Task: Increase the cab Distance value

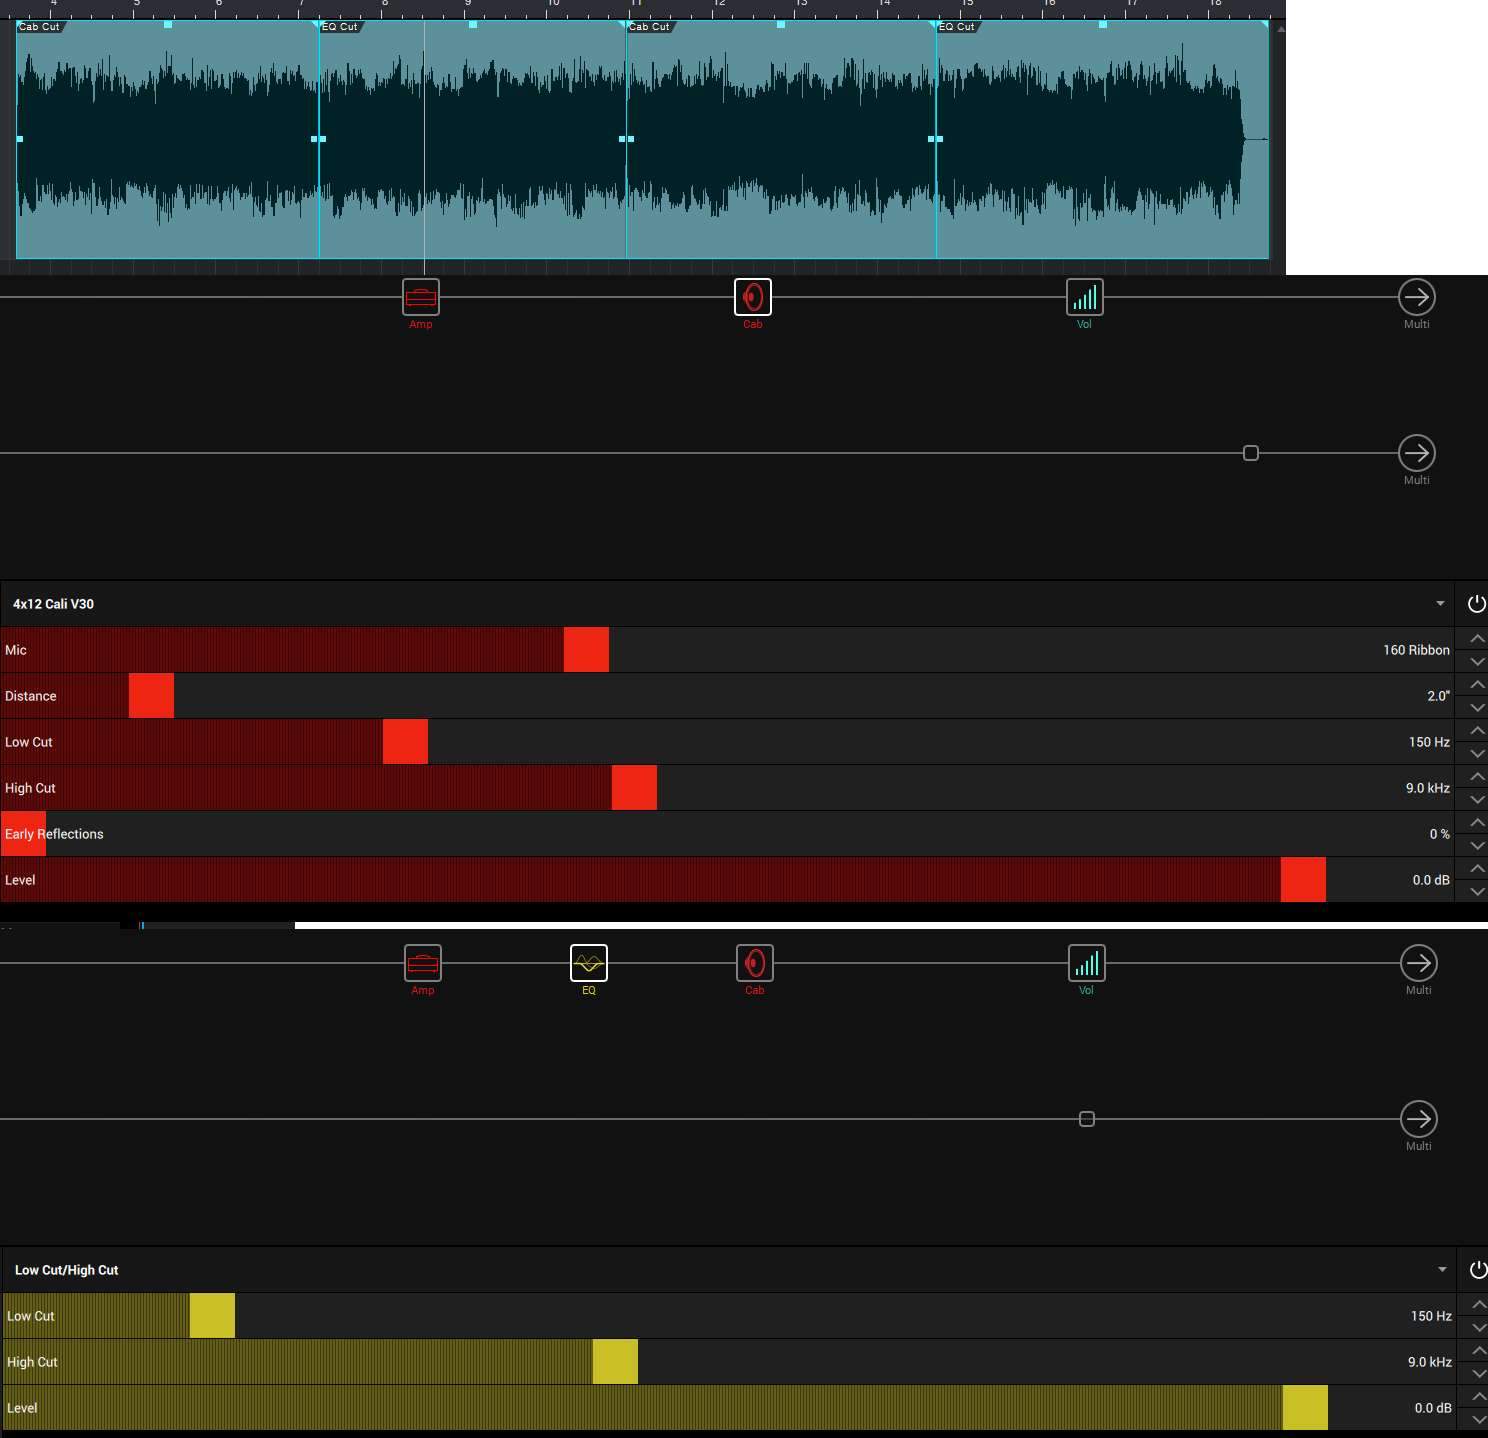Action: 1477,684
